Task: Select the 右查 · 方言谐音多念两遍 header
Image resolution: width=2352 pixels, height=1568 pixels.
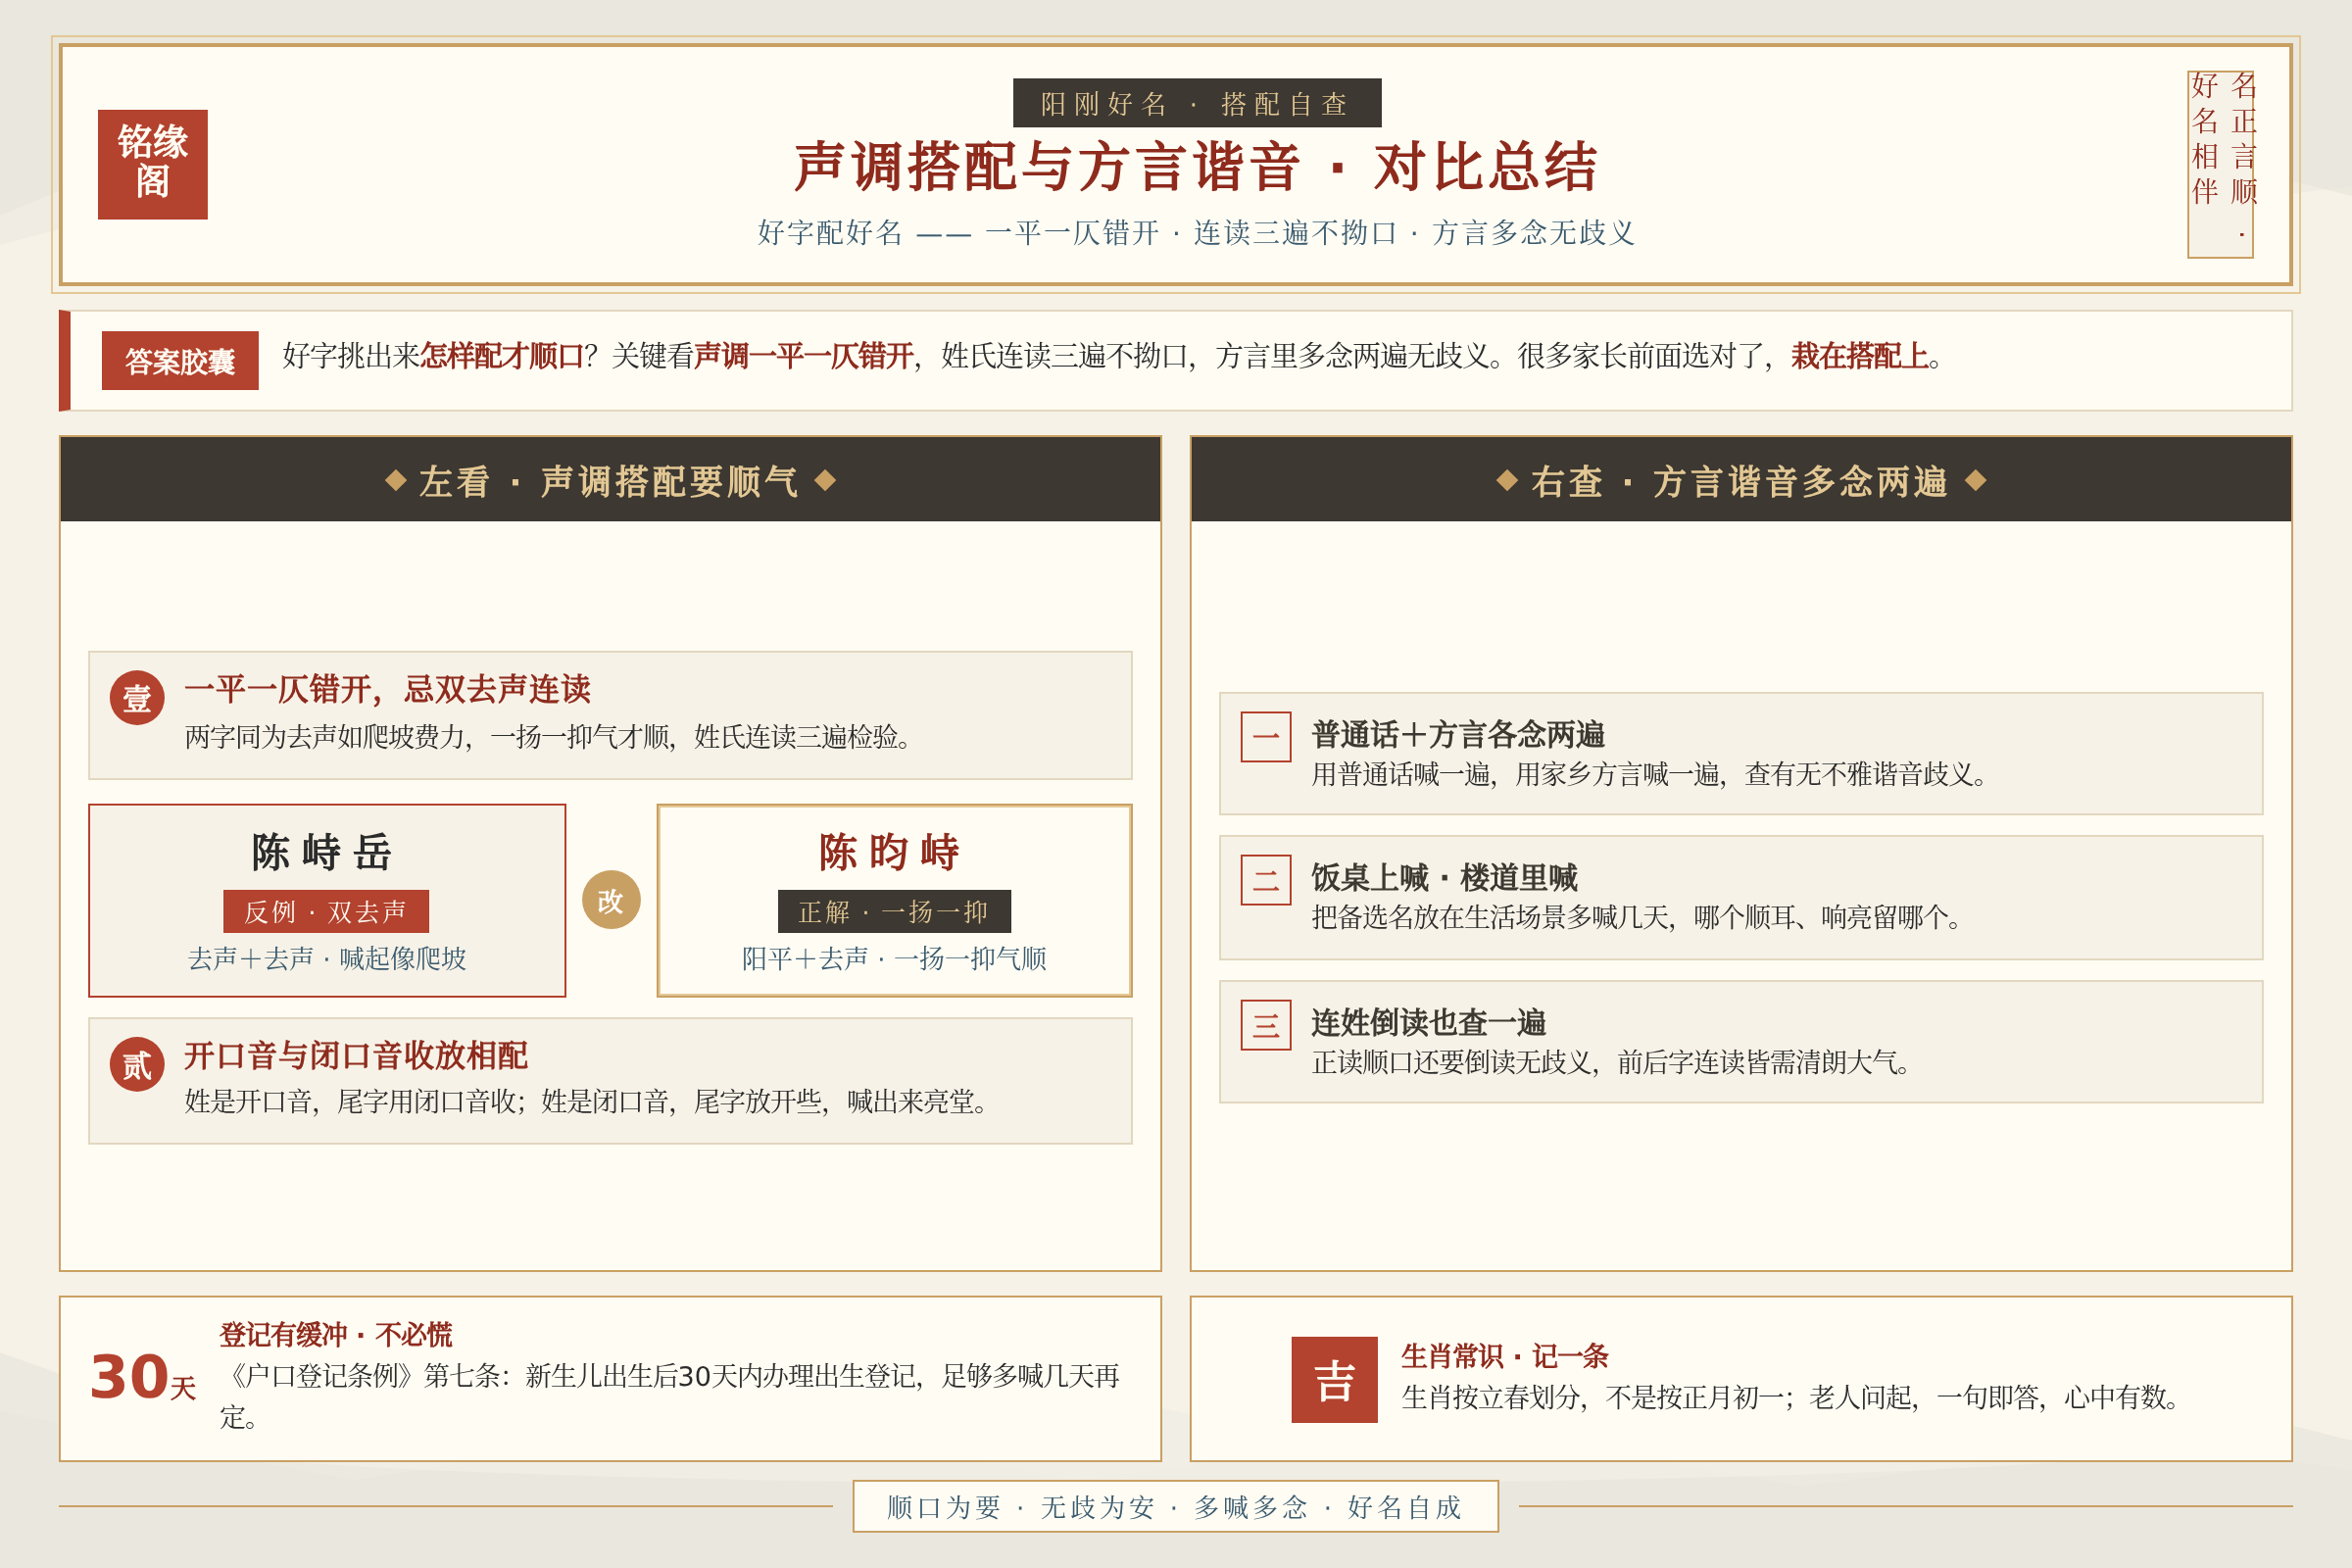Action: pos(1741,480)
